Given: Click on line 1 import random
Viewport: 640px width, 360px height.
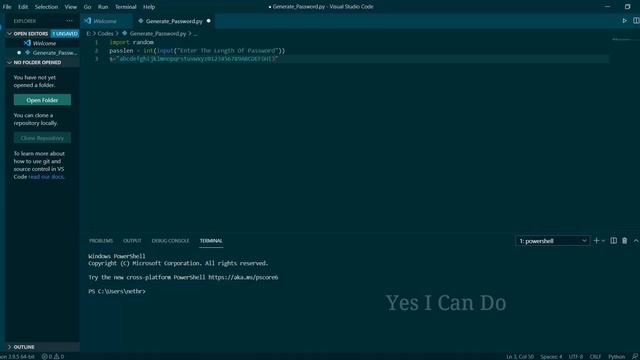Looking at the screenshot, I should coord(131,42).
